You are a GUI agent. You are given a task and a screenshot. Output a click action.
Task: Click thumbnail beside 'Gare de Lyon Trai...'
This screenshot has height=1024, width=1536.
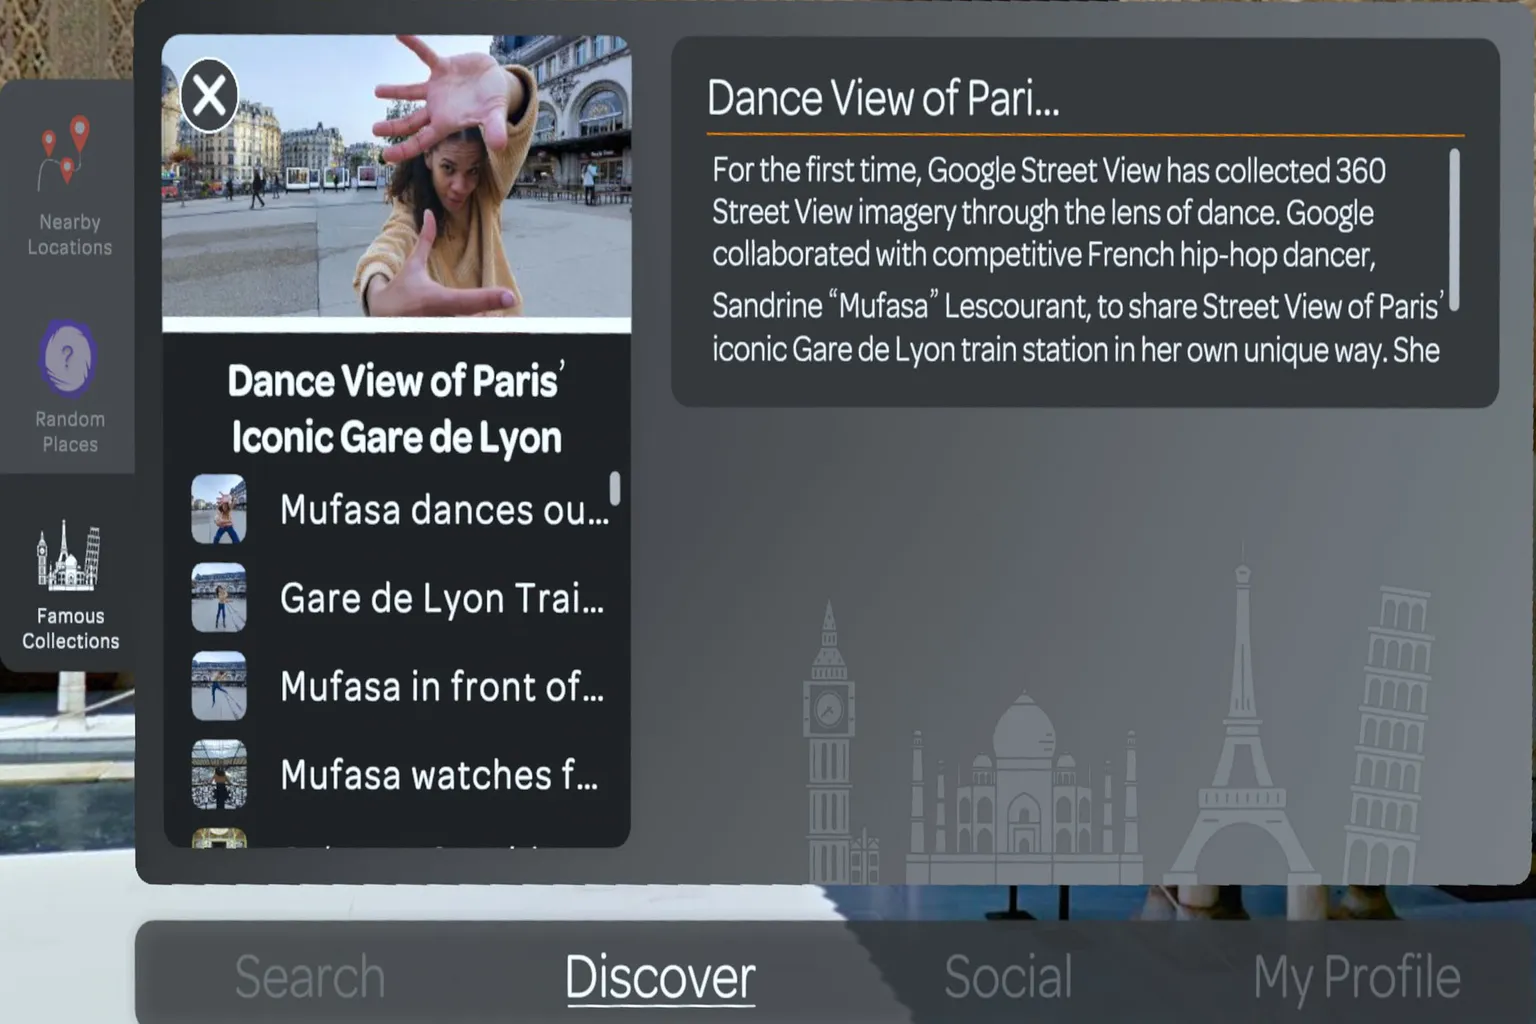pos(219,598)
